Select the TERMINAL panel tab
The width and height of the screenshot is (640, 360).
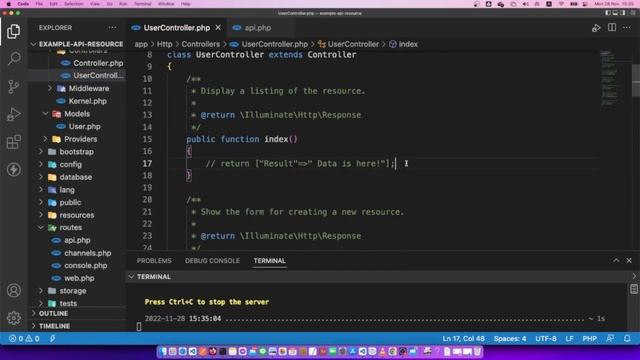(x=269, y=260)
